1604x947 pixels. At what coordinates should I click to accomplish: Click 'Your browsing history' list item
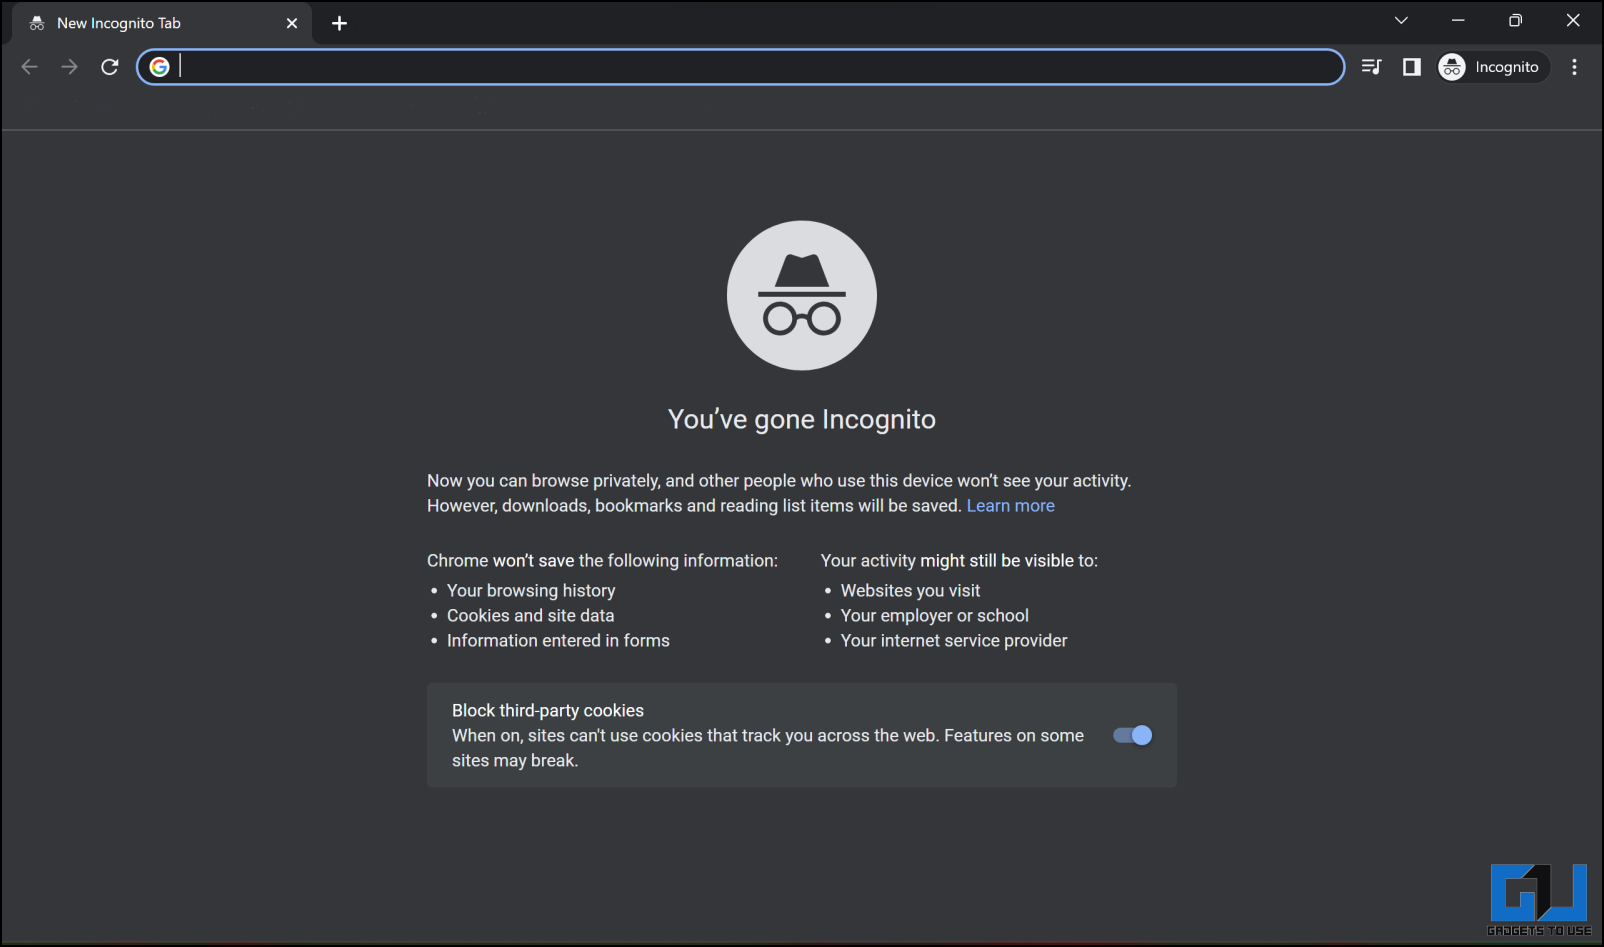pos(531,591)
